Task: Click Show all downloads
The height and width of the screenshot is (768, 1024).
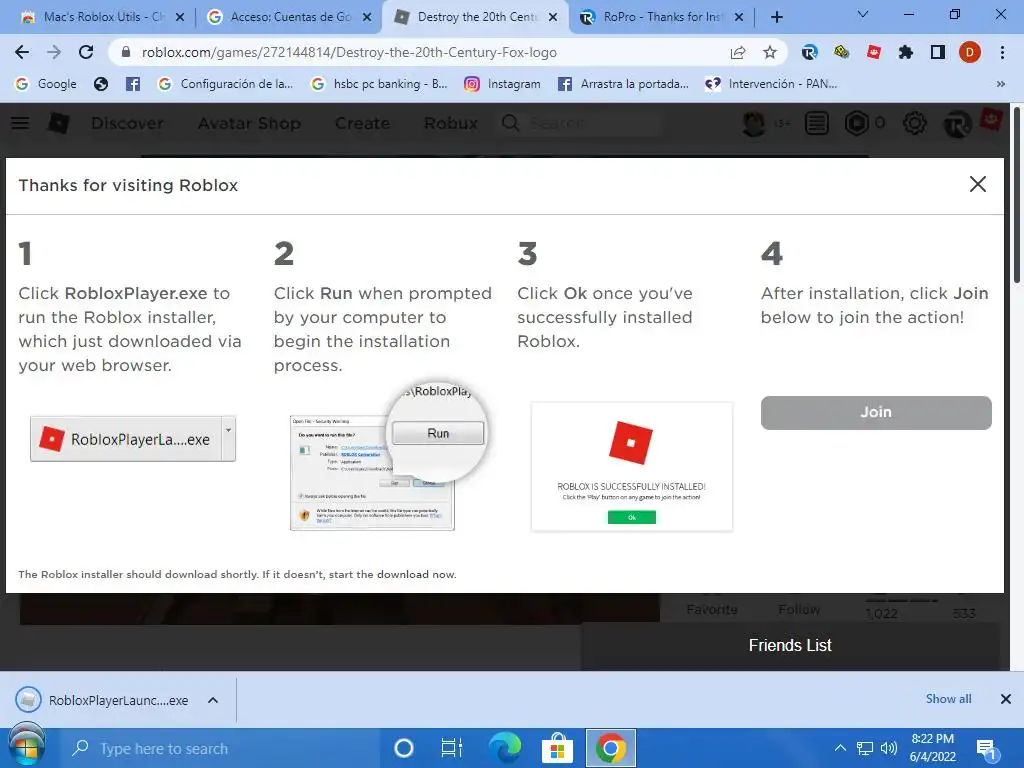Action: pos(948,699)
